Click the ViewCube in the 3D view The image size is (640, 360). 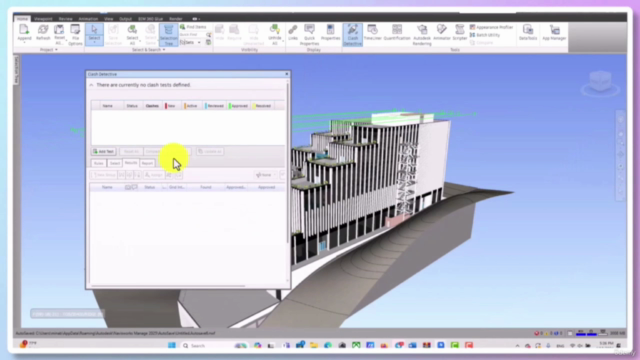[600, 81]
